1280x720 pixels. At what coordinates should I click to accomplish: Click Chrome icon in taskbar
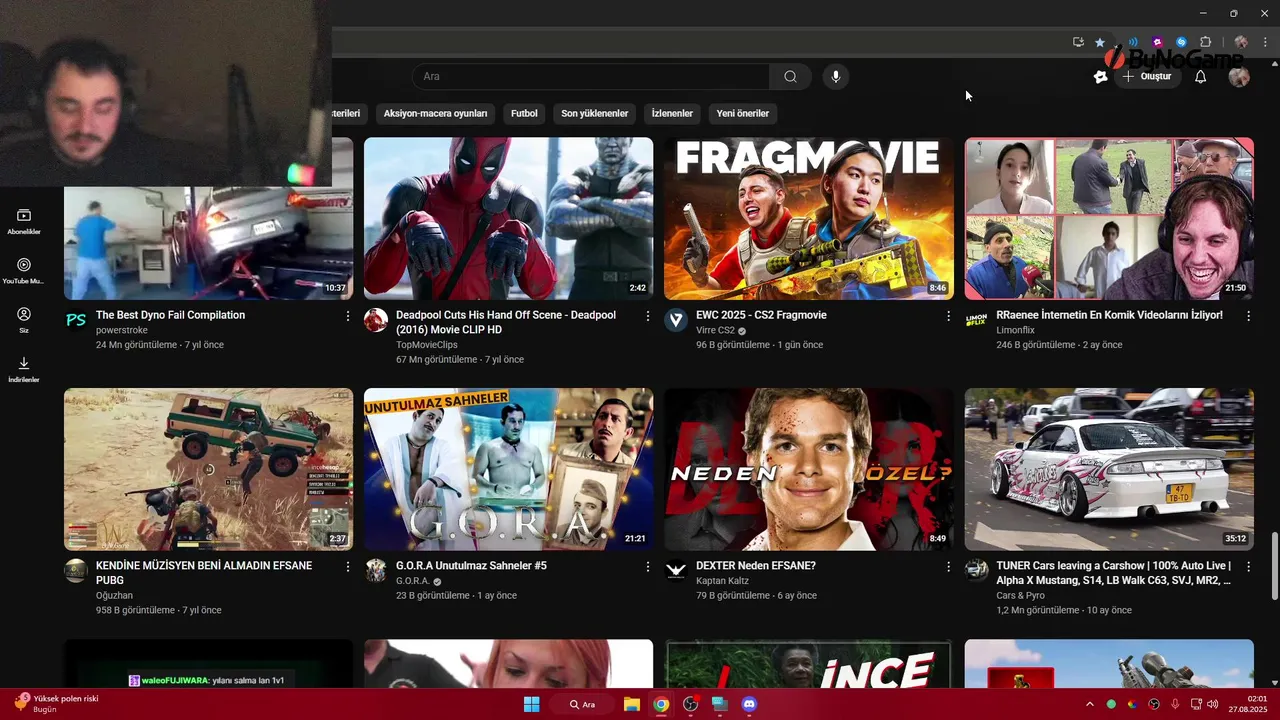(661, 704)
